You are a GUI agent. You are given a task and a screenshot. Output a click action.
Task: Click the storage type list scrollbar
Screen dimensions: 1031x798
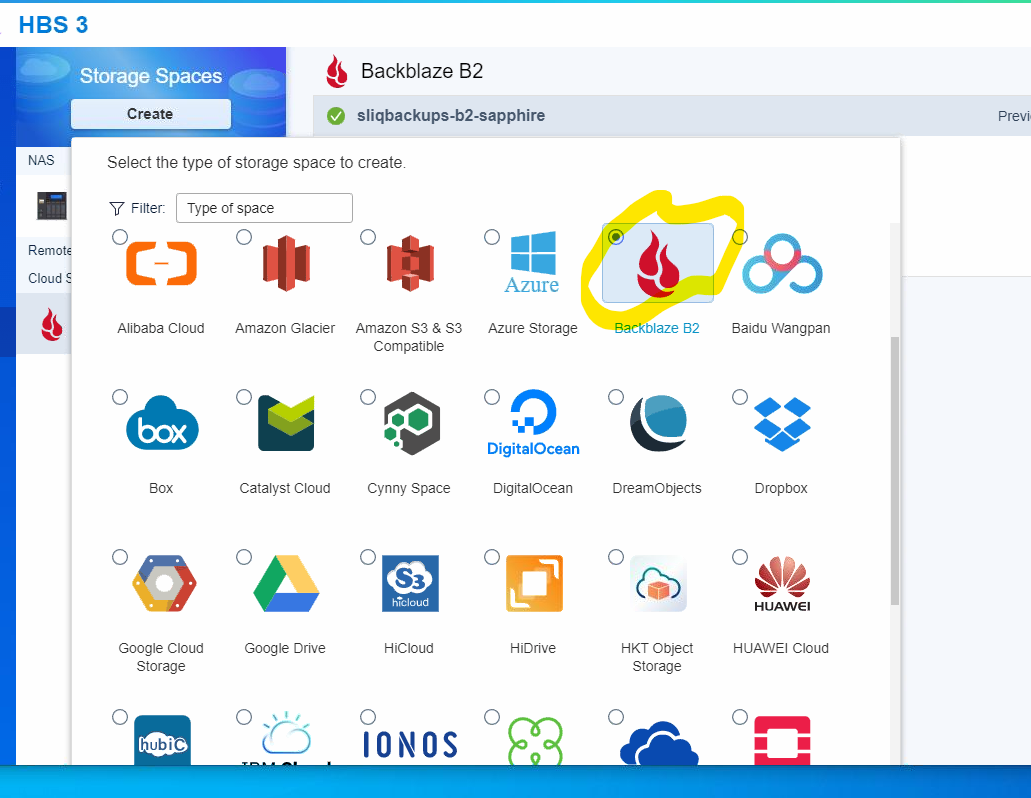894,471
